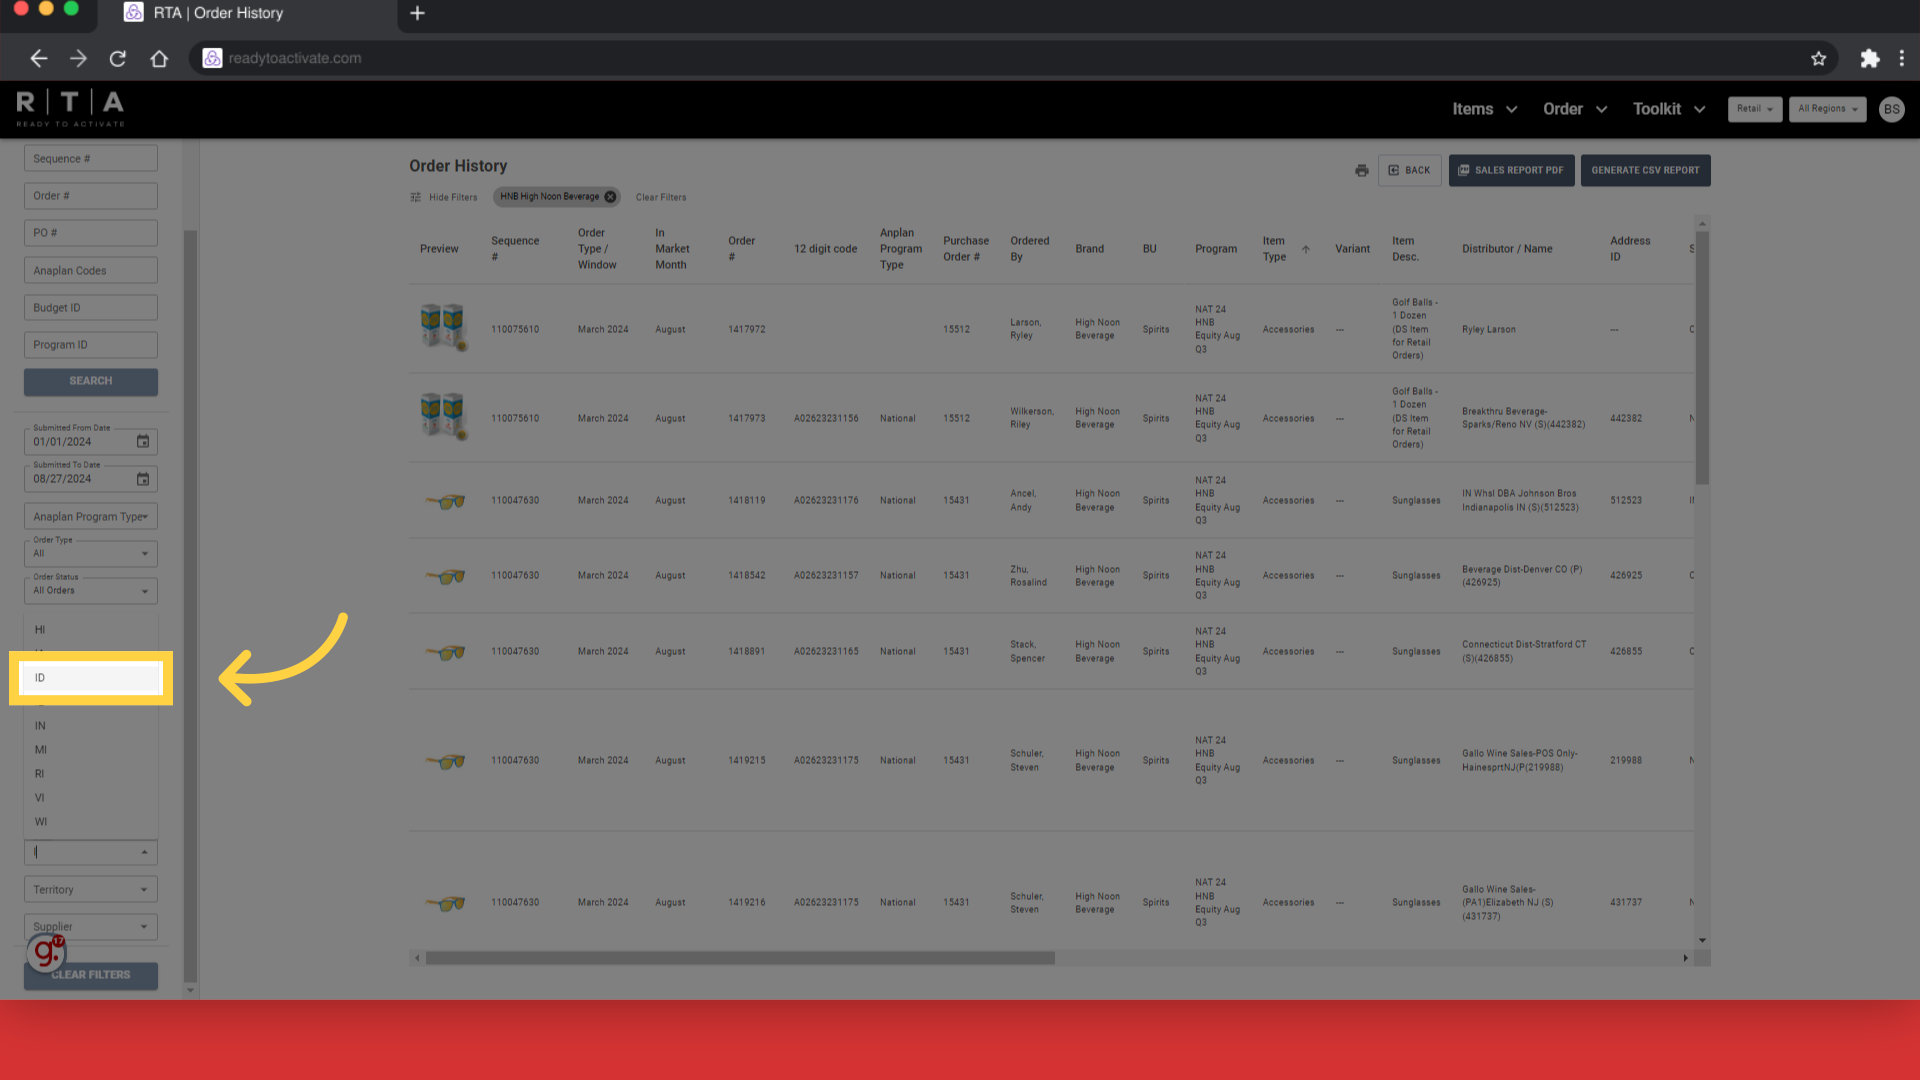
Task: Click the Distributor / Name column header
Action: (1507, 249)
